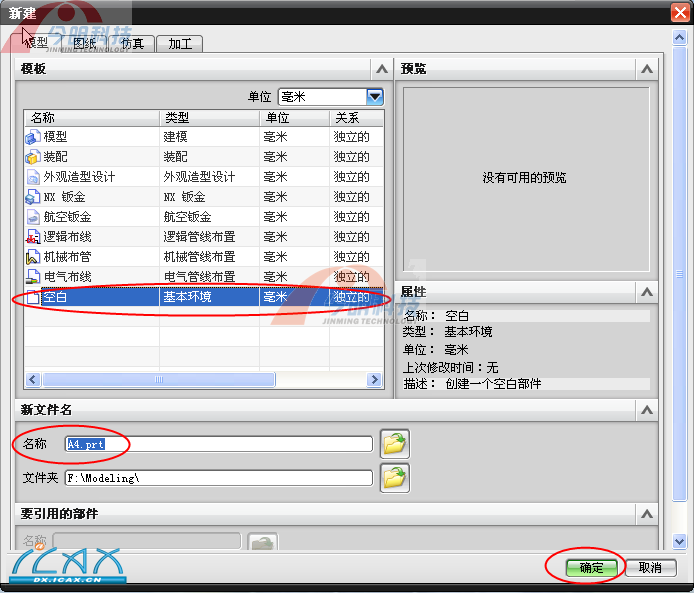Click 没有可用的预览 preview area
The image size is (694, 593).
pyautogui.click(x=526, y=179)
